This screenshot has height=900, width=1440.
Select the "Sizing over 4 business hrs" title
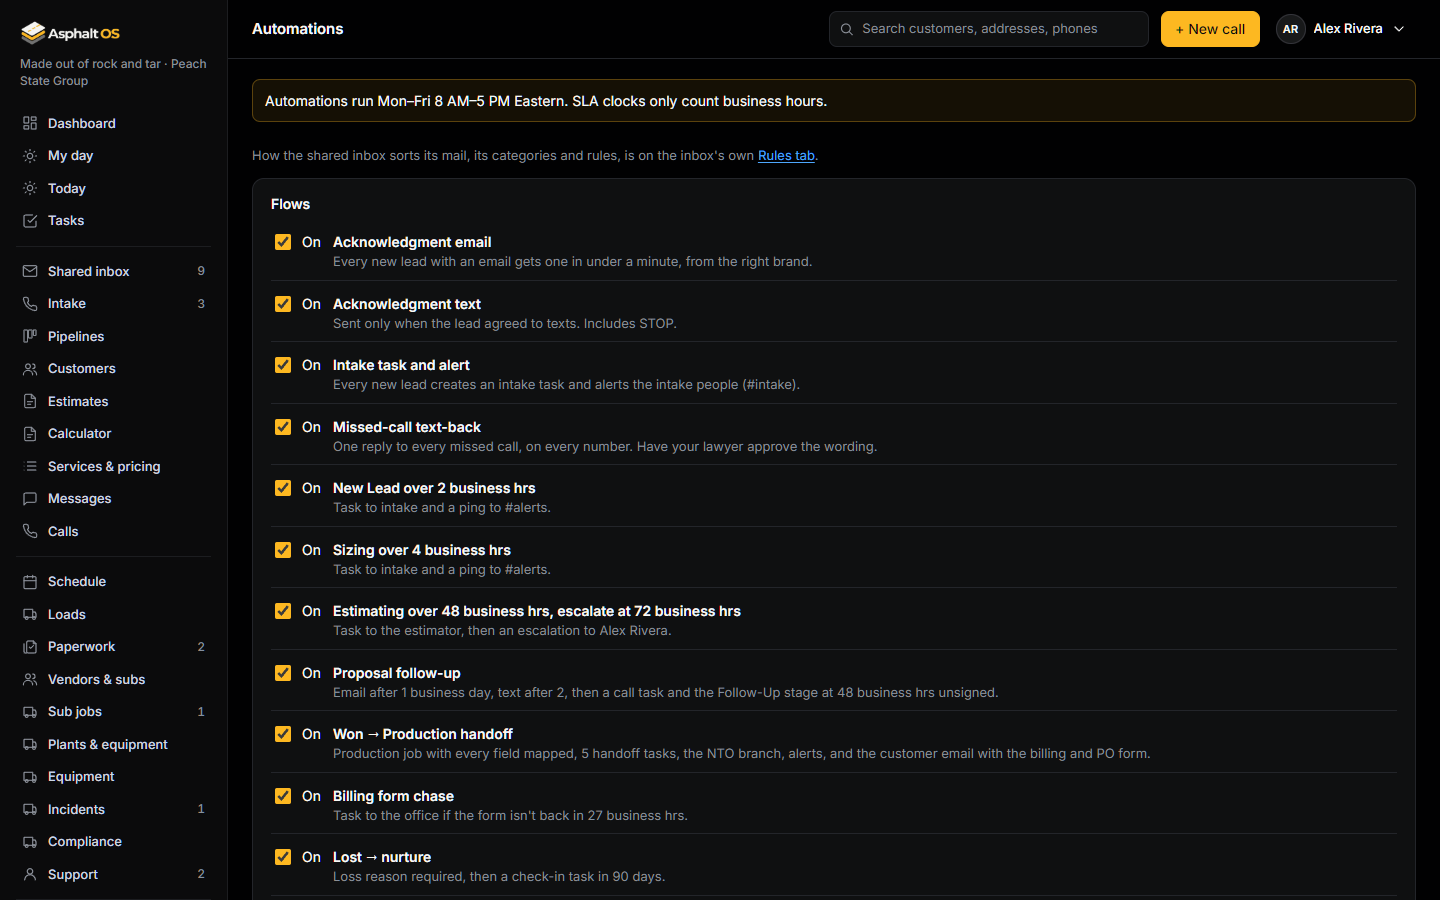[422, 550]
